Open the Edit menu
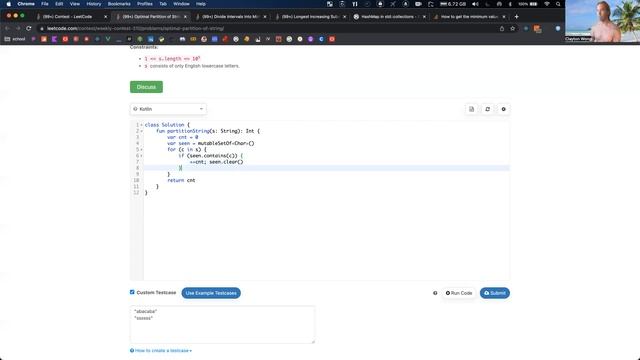 point(59,4)
